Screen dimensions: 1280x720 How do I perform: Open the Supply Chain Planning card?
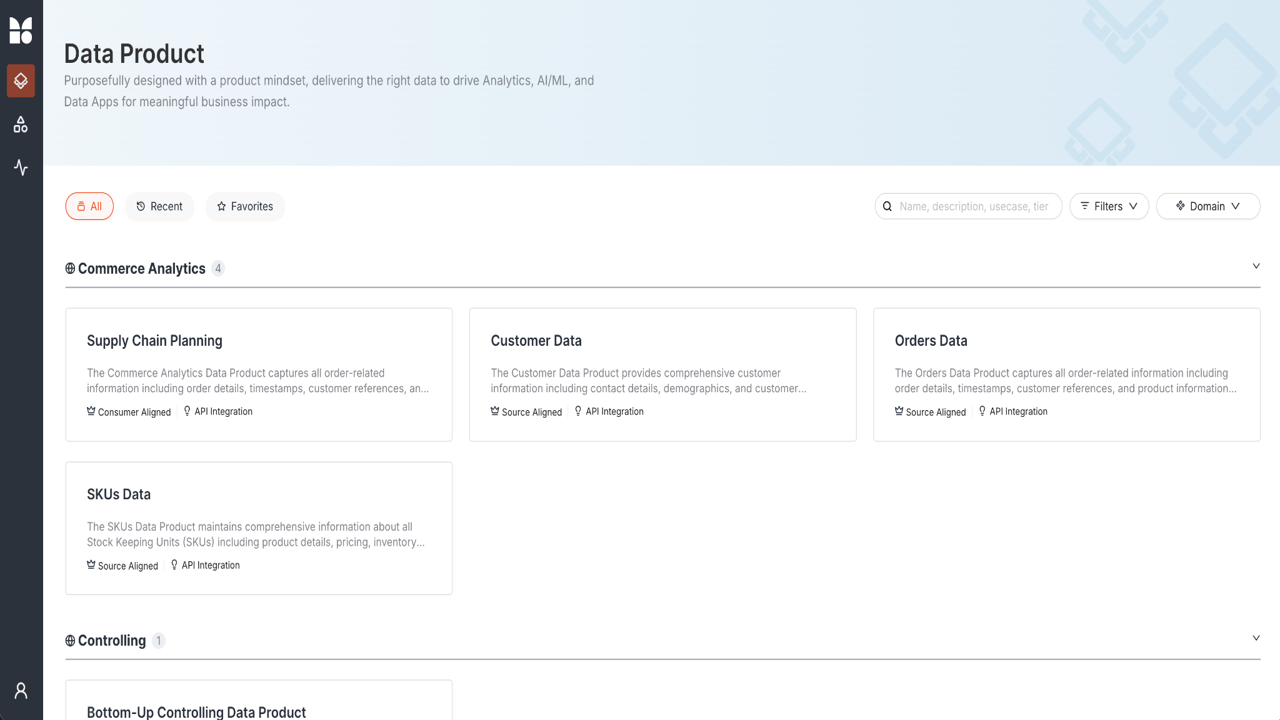pos(258,374)
